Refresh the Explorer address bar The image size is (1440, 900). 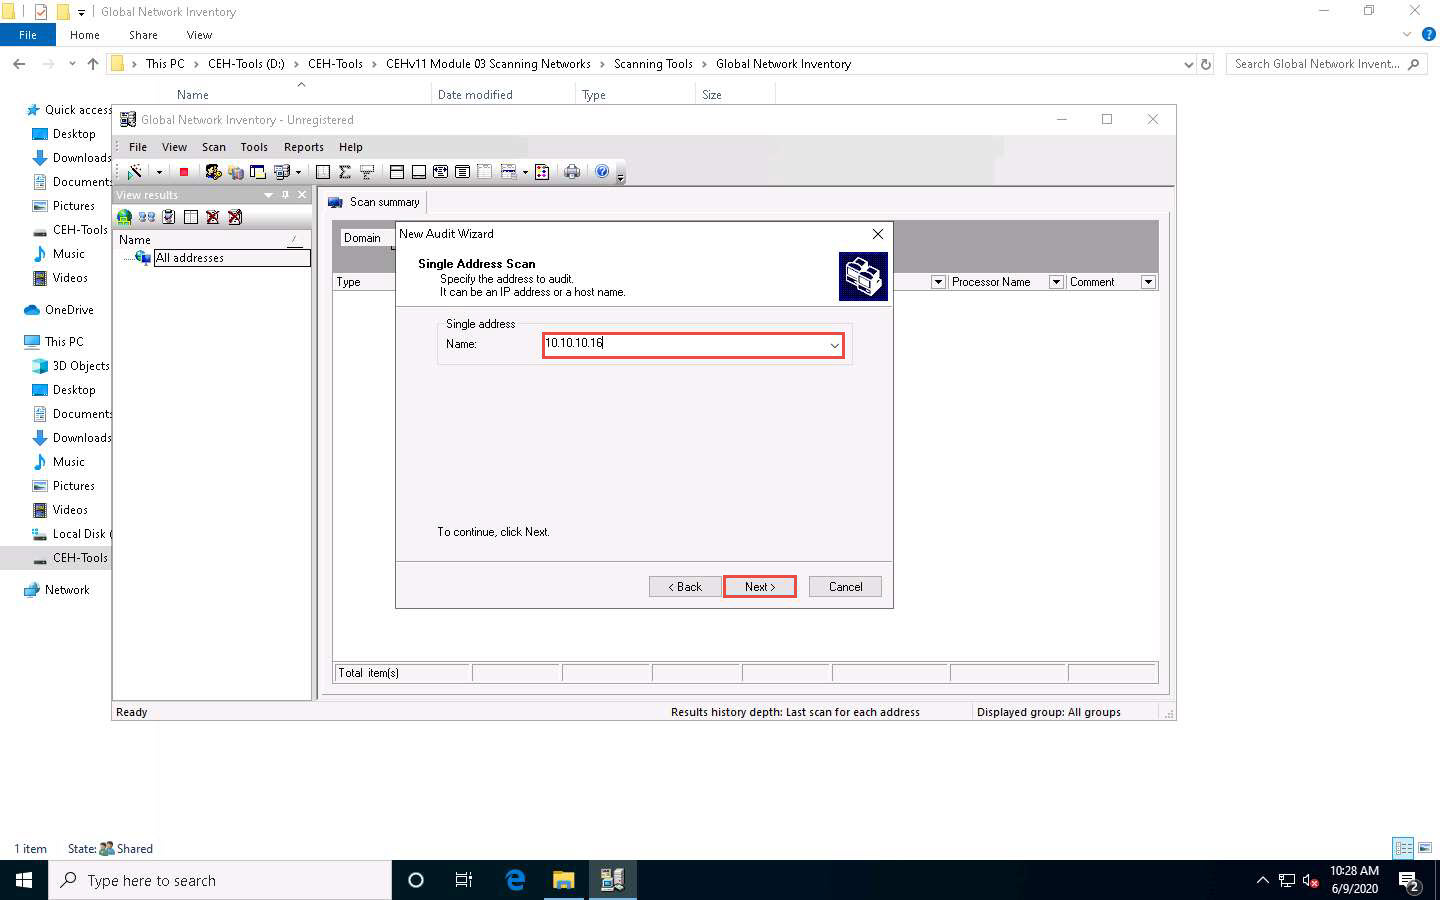1206,64
